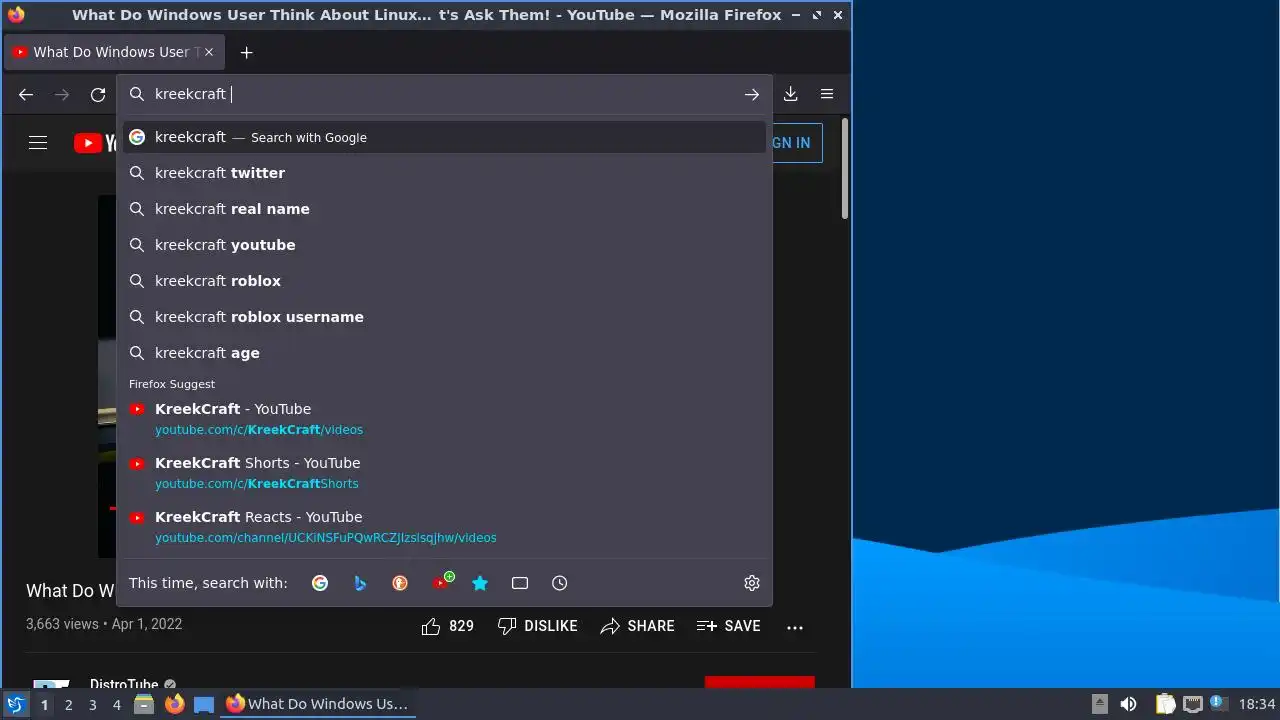Image resolution: width=1280 pixels, height=720 pixels.
Task: Open YouTube guide hamburger menu
Action: pos(38,143)
